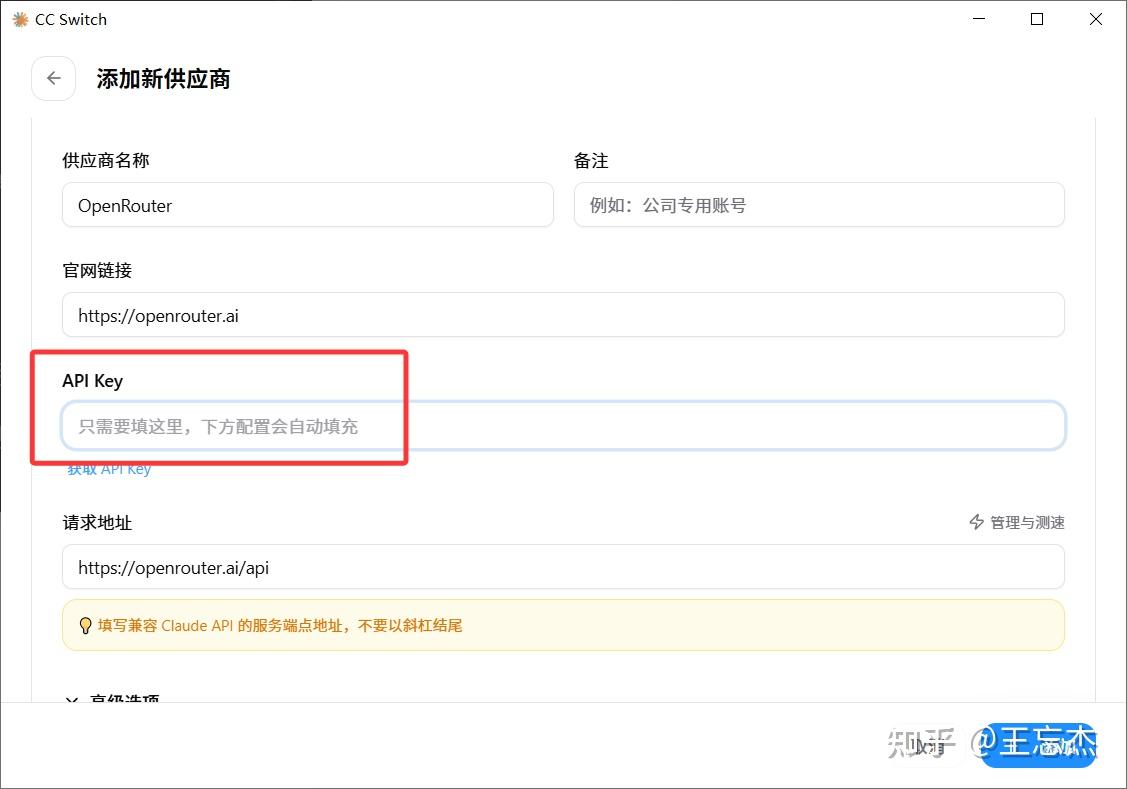Open 管理与测速 endpoint speed test

click(1017, 522)
